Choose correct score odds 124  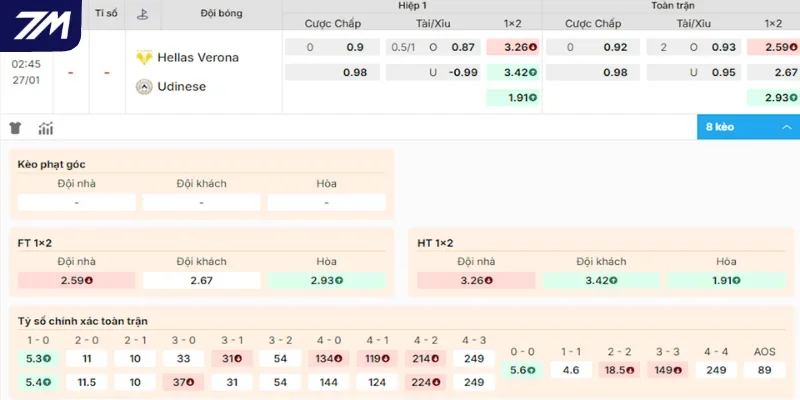(377, 382)
